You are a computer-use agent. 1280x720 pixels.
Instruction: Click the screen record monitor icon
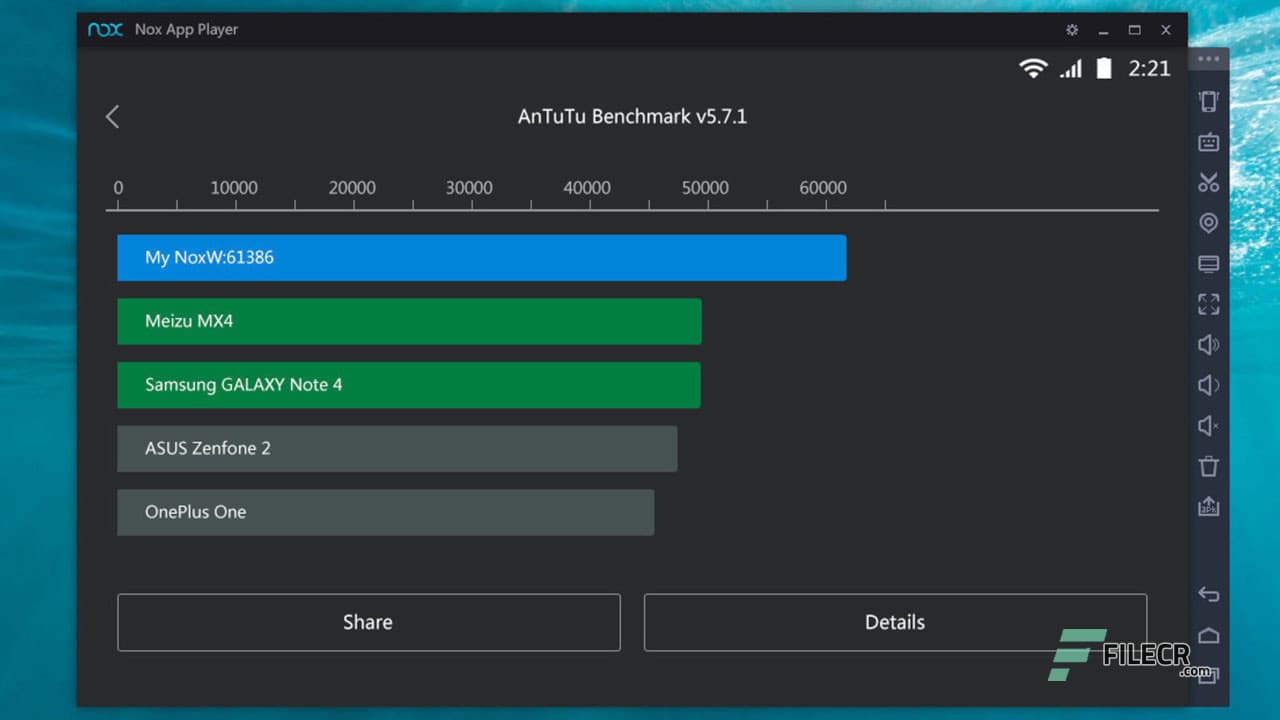[1208, 263]
